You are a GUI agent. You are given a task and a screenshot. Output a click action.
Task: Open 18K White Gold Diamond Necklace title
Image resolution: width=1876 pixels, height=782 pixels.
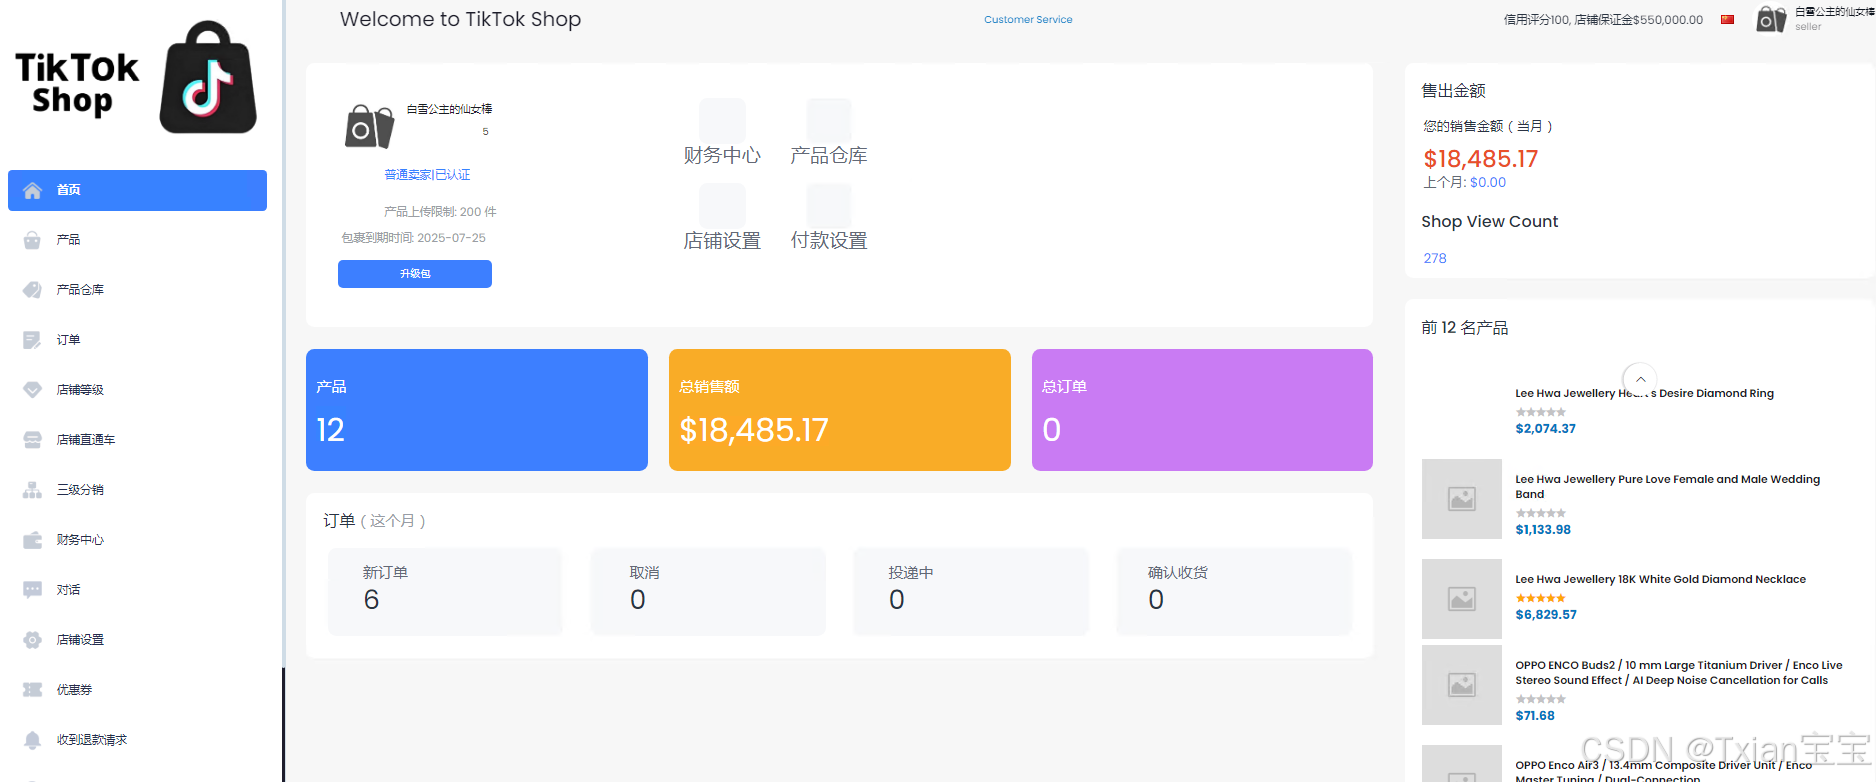(1660, 580)
